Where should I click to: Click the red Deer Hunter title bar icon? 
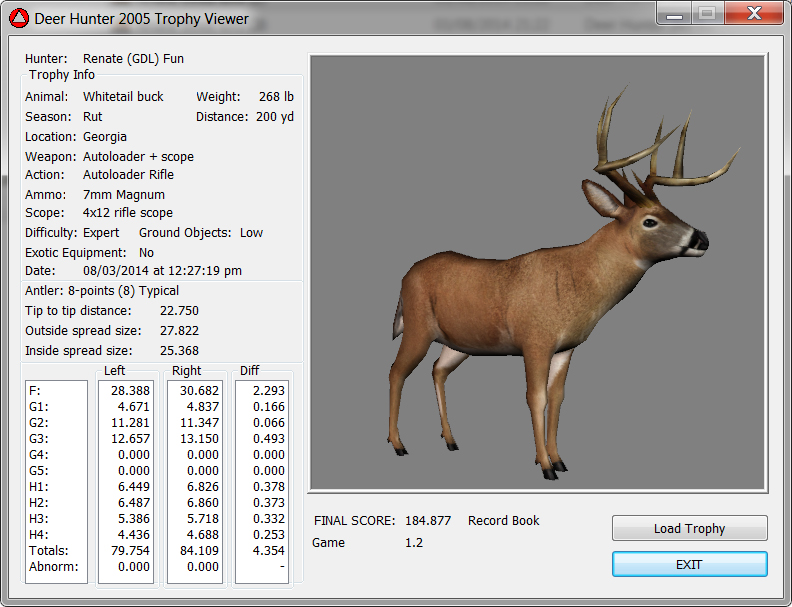point(18,18)
